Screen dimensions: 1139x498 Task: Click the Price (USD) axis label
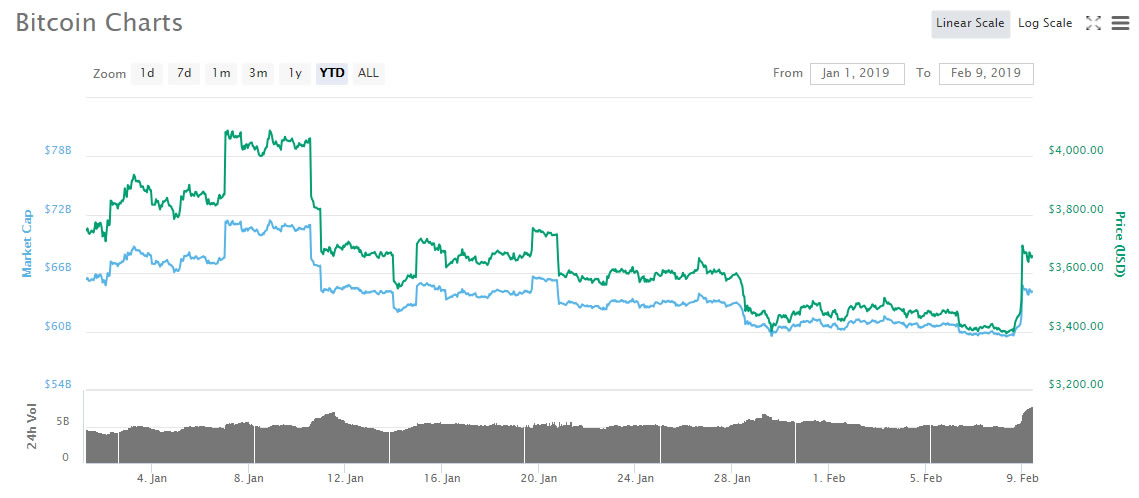coord(1121,246)
